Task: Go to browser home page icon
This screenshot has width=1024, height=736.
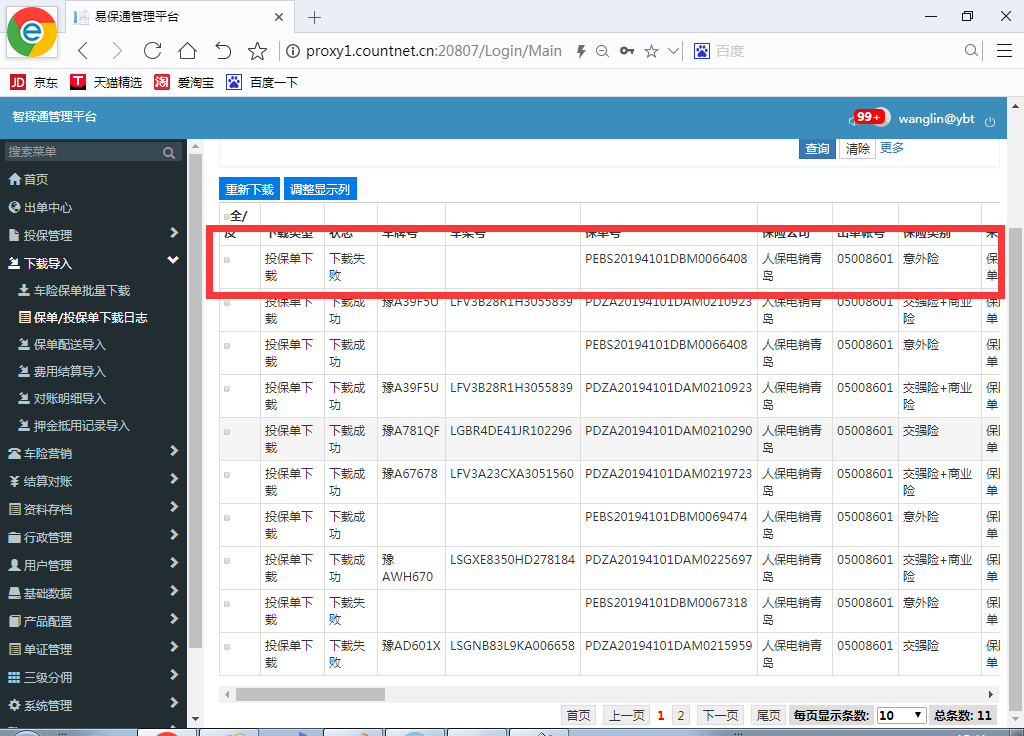Action: [187, 51]
